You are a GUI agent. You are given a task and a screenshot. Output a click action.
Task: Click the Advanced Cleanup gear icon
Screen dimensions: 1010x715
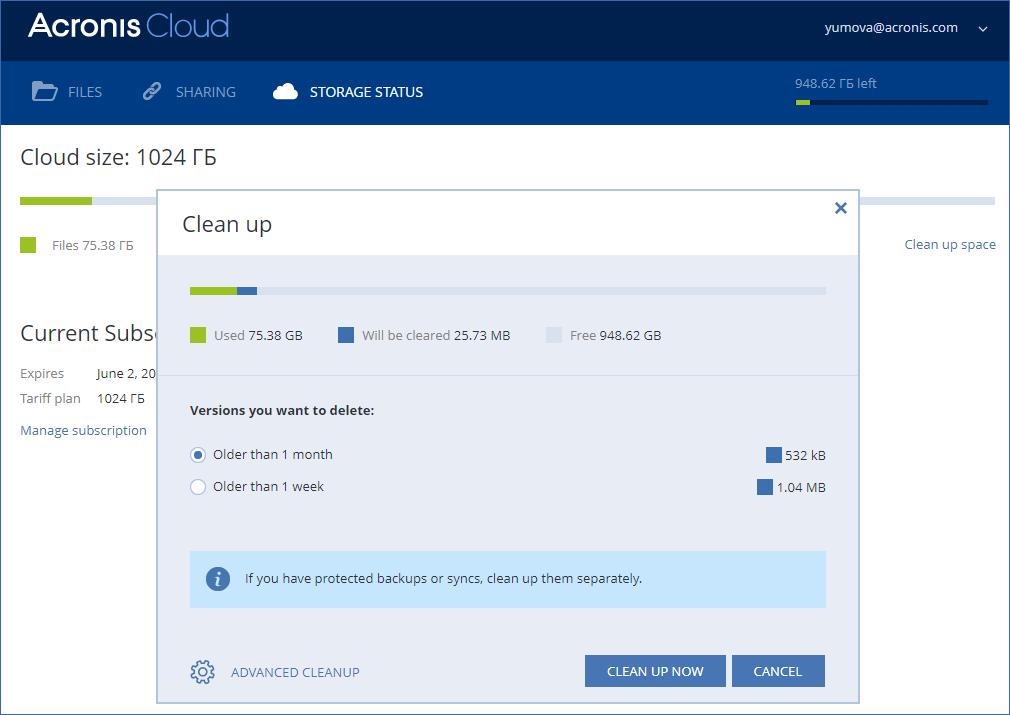(x=202, y=672)
